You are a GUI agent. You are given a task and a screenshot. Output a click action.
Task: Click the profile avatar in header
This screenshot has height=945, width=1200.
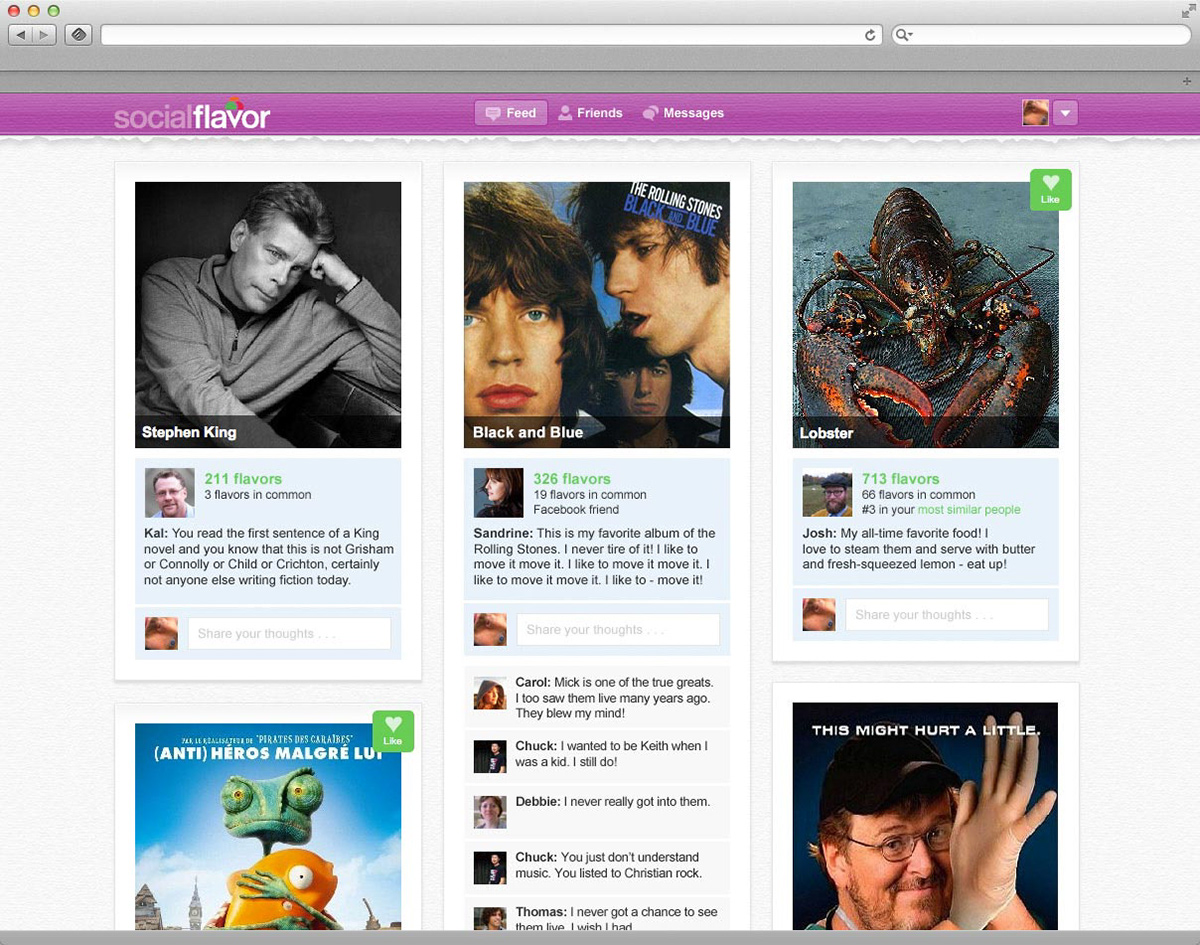[1035, 113]
